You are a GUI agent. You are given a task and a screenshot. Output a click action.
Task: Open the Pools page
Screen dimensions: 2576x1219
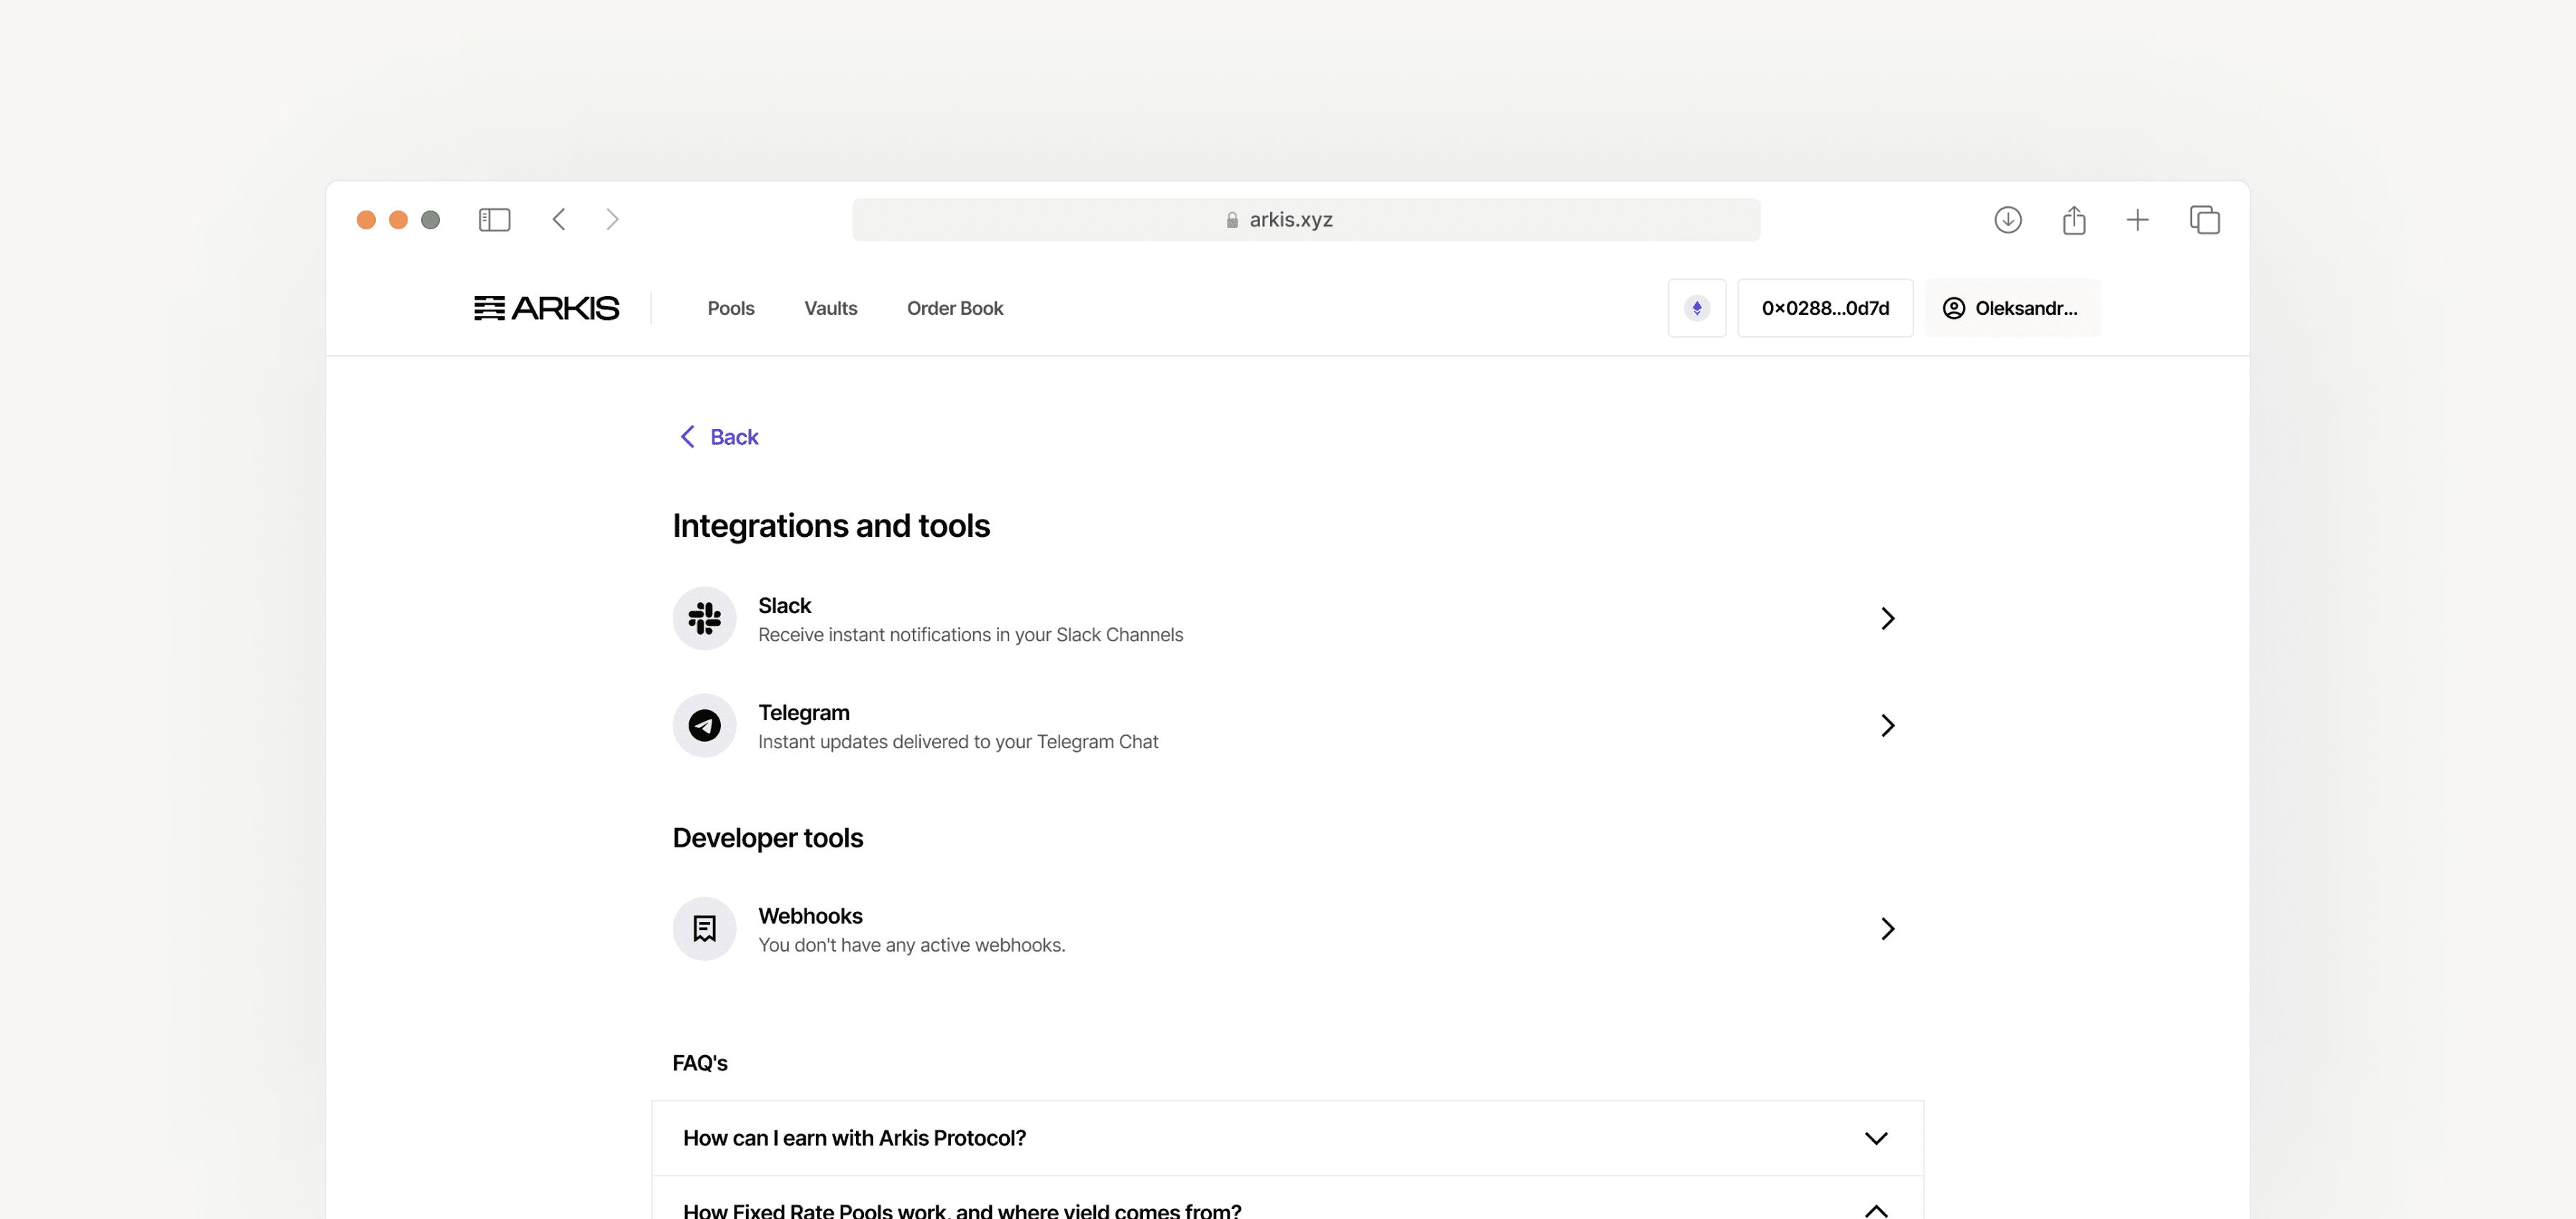coord(731,308)
